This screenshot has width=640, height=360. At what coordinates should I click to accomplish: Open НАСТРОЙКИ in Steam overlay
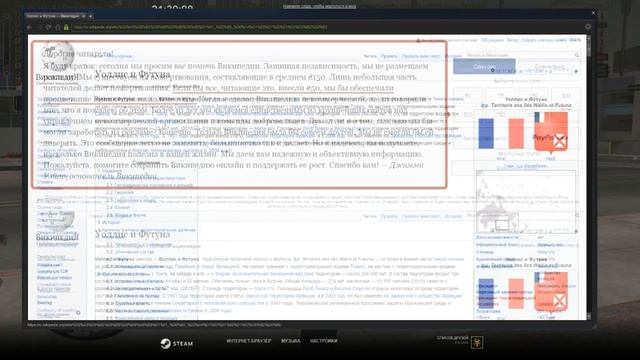pos(323,341)
